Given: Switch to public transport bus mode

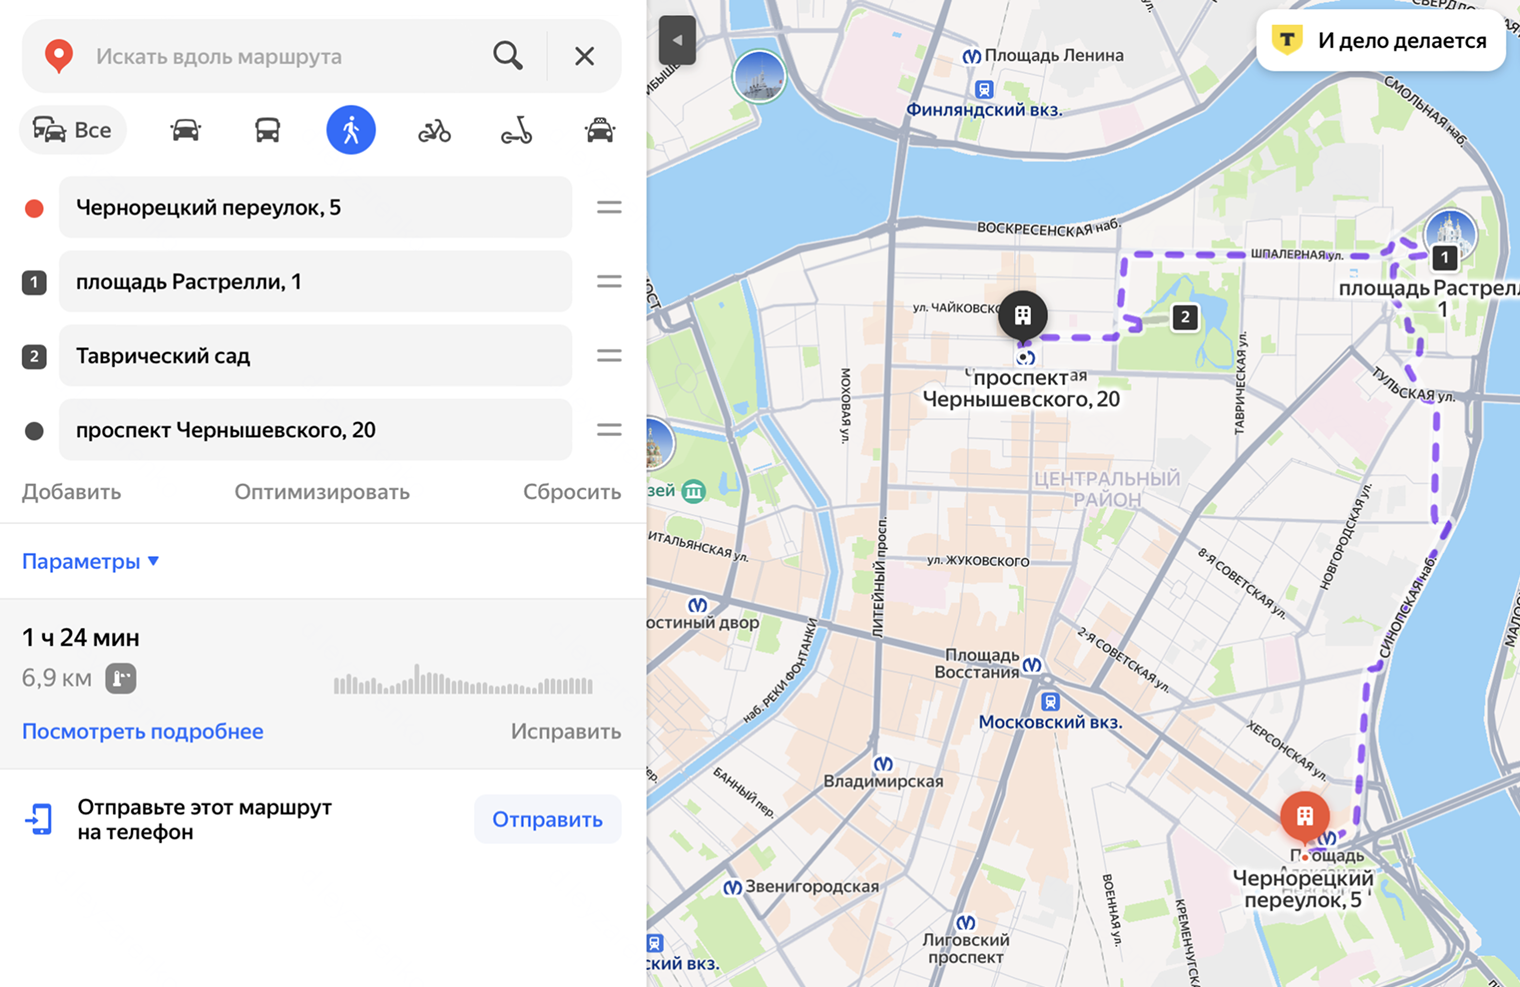Looking at the screenshot, I should (x=267, y=130).
